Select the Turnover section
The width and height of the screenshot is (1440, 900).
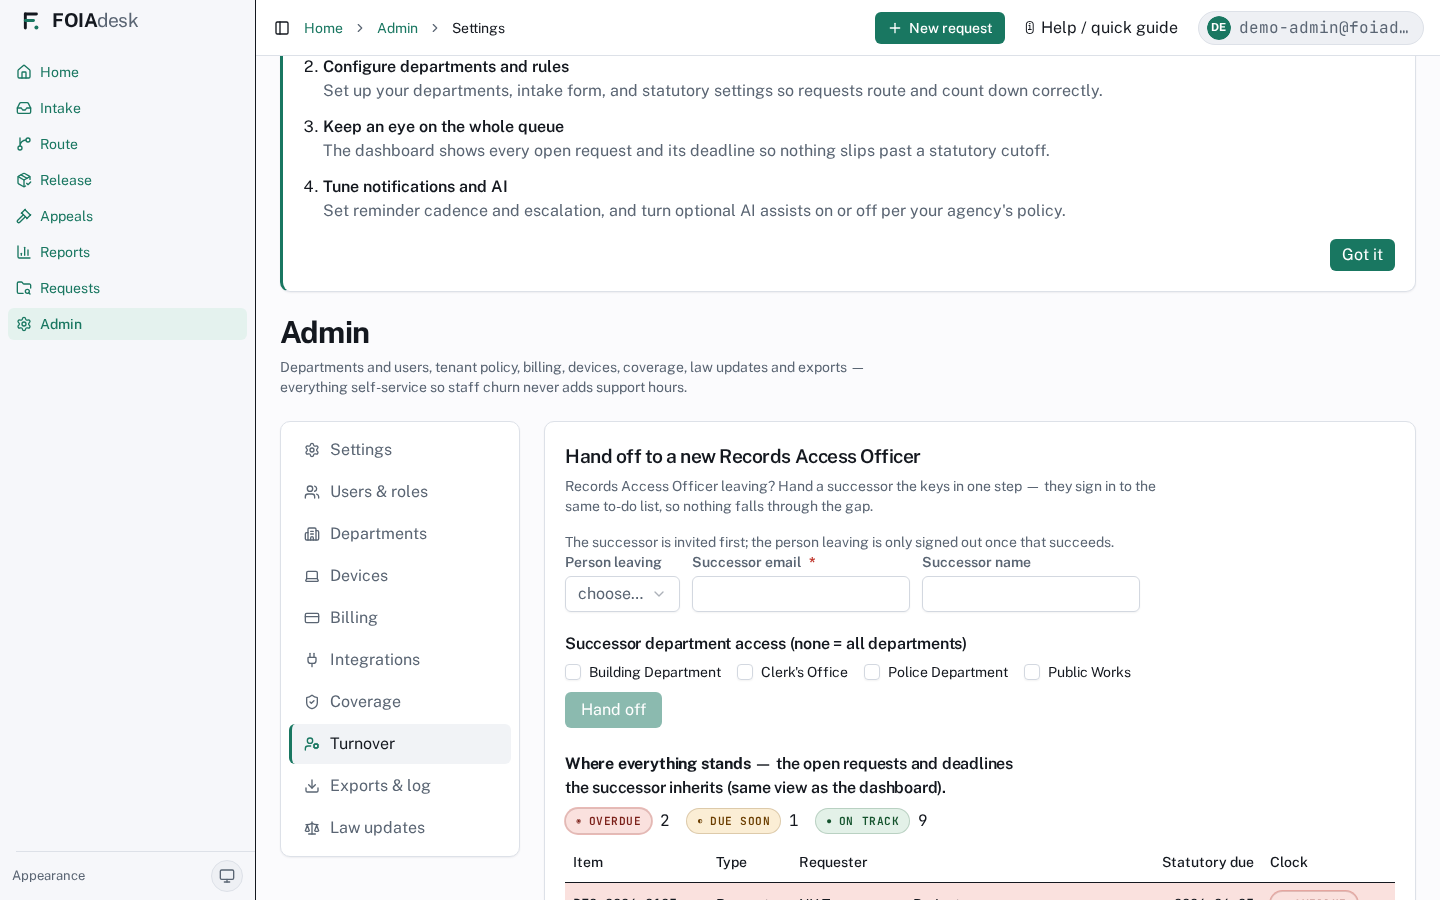[400, 744]
